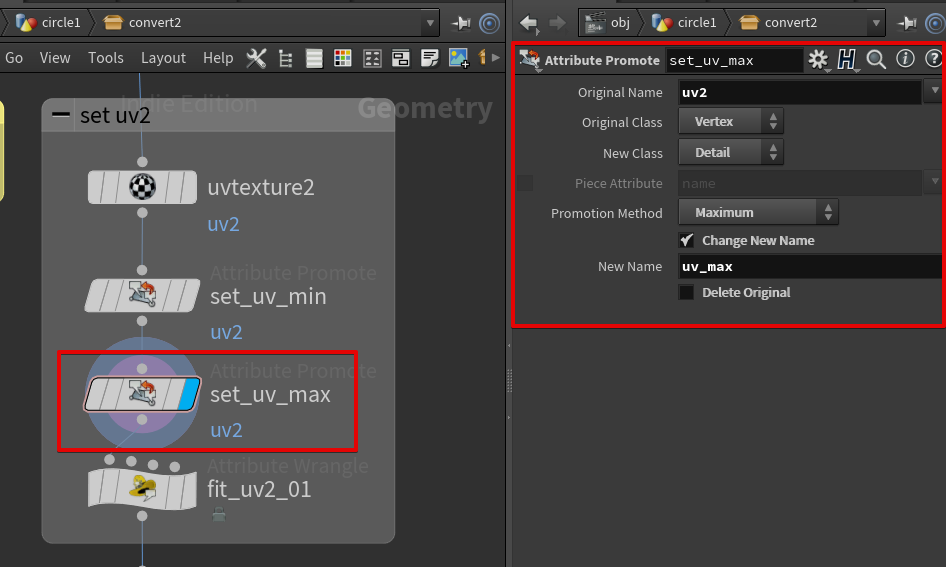Switch network to list mode icon
951x567 pixels.
(314, 58)
